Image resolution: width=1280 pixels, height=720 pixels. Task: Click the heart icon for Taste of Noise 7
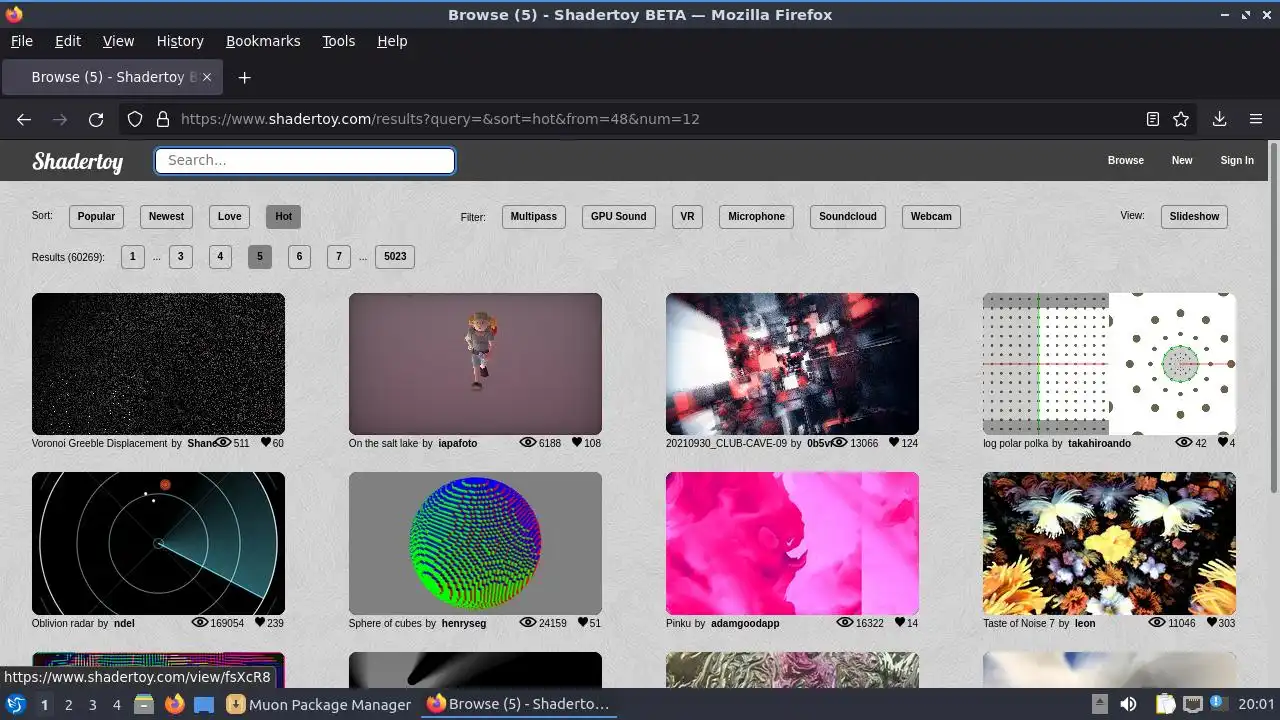pos(1211,623)
